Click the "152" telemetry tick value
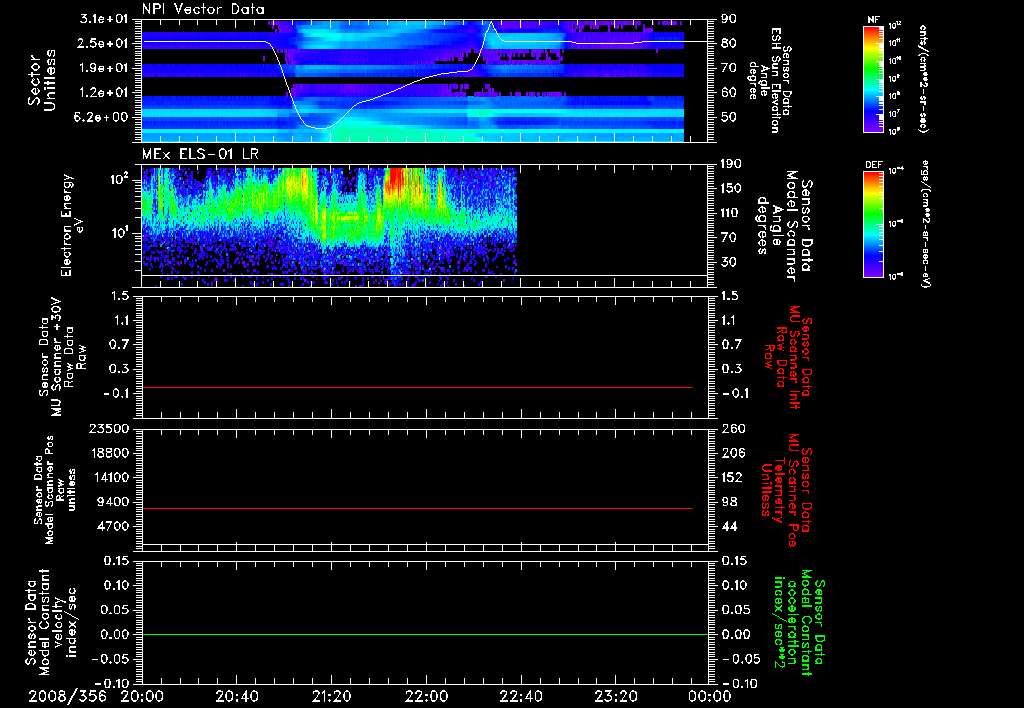 click(x=733, y=477)
